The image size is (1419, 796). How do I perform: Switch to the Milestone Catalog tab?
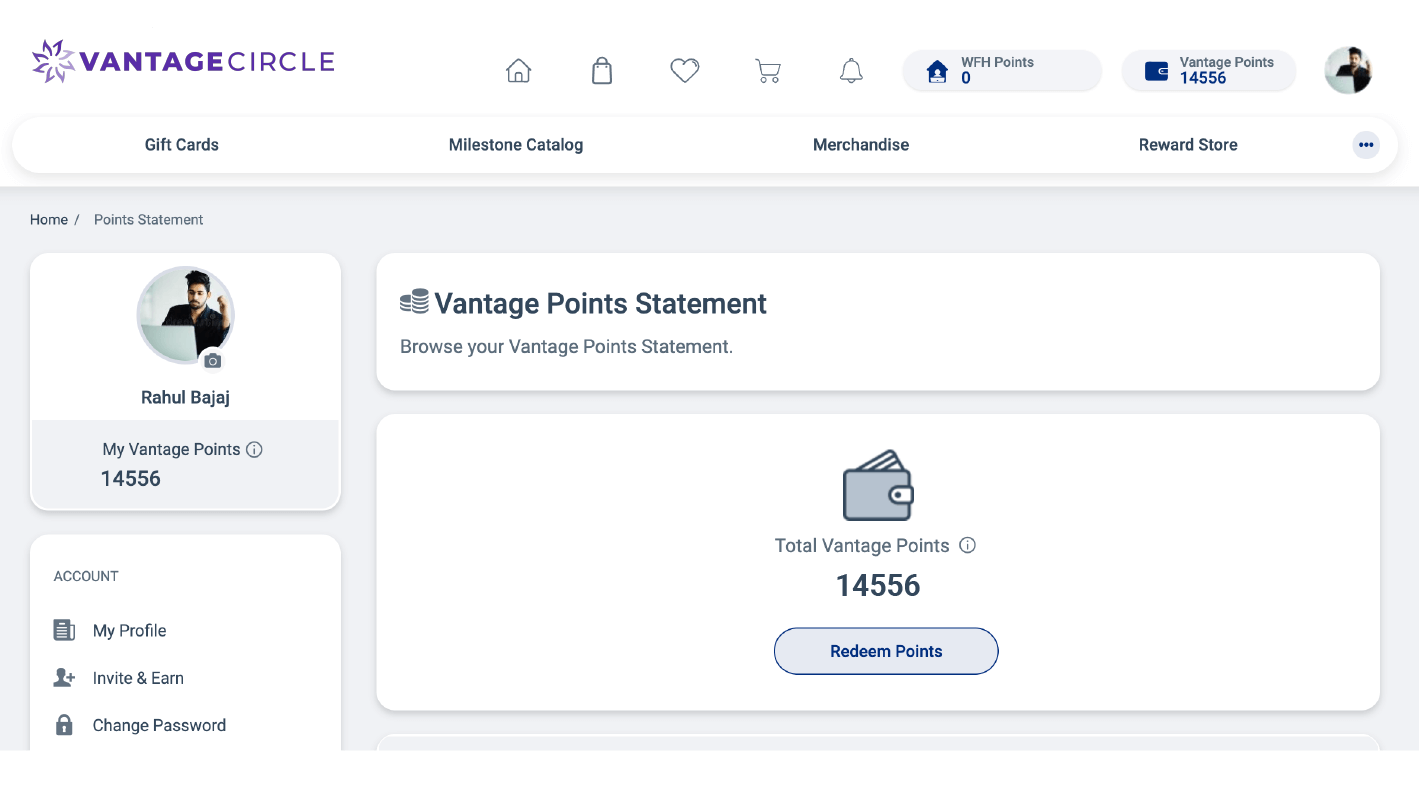(x=516, y=144)
